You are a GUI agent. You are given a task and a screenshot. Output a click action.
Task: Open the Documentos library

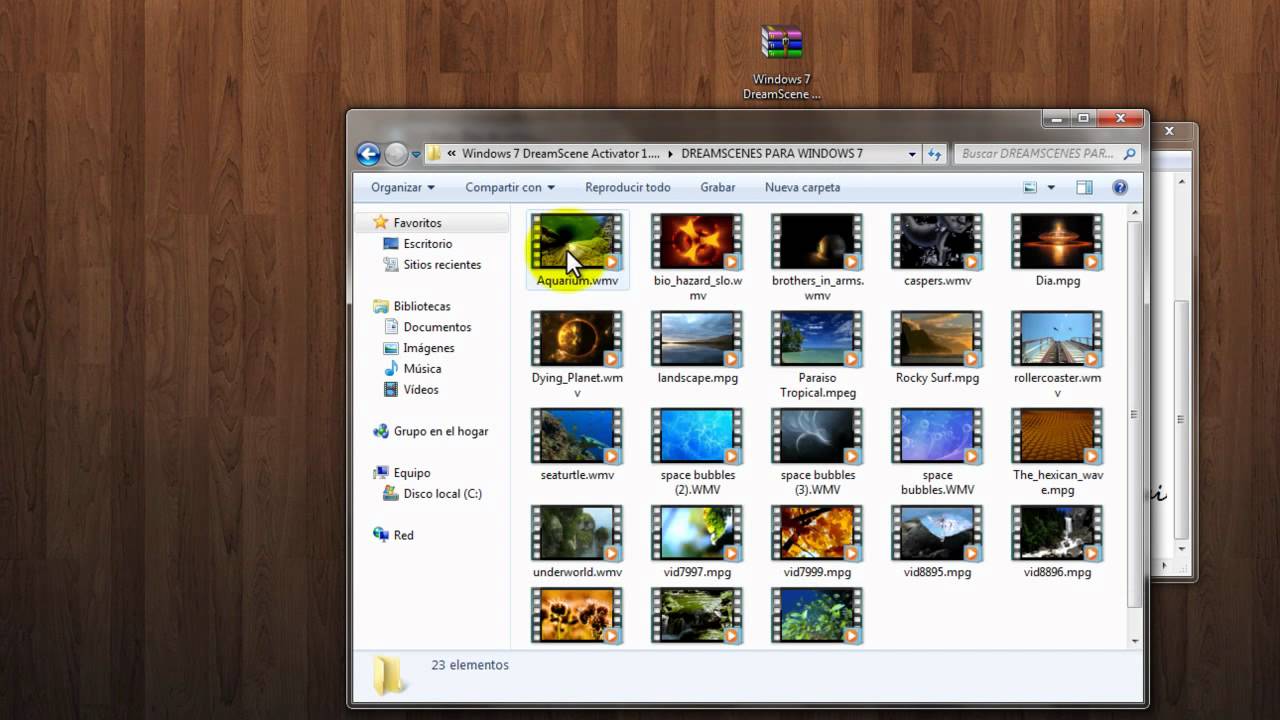click(x=437, y=327)
